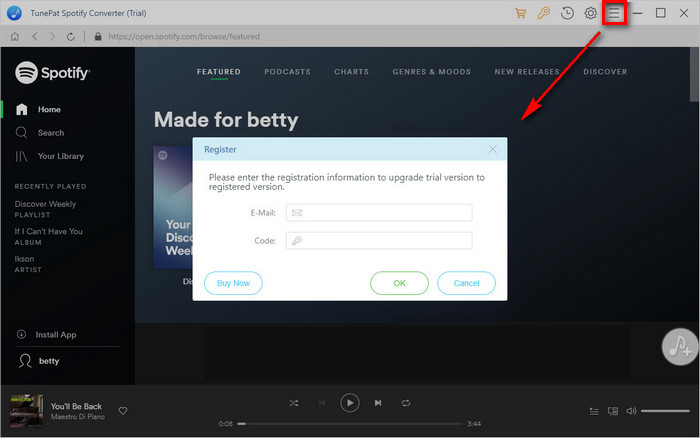The height and width of the screenshot is (438, 700).
Task: Select Home in the sidebar
Action: (49, 109)
